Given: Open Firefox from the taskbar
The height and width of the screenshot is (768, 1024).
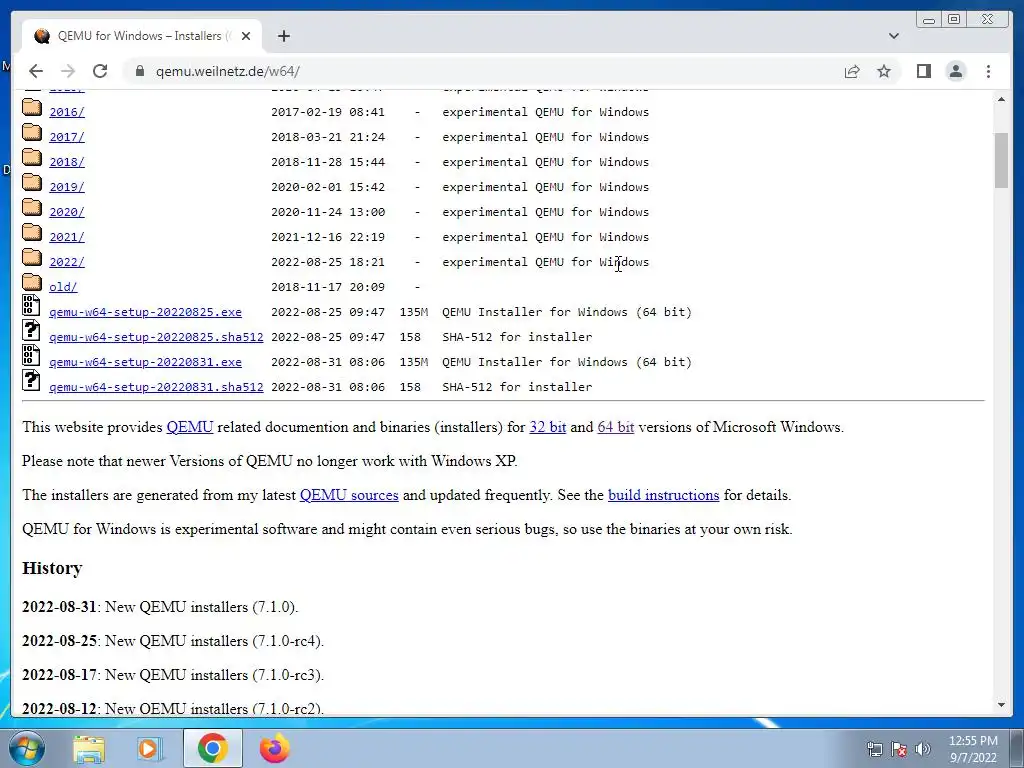Looking at the screenshot, I should (274, 748).
